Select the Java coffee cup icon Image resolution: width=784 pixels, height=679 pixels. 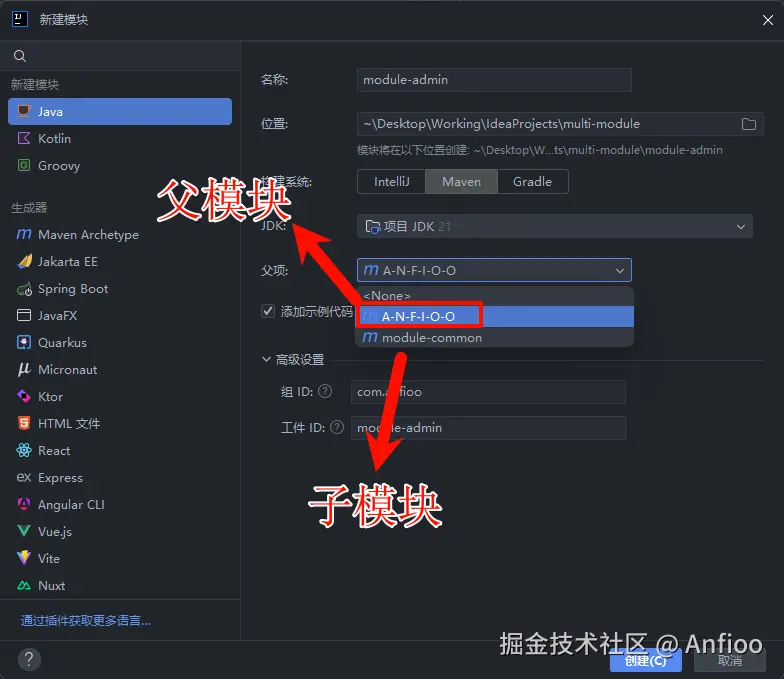click(x=24, y=111)
